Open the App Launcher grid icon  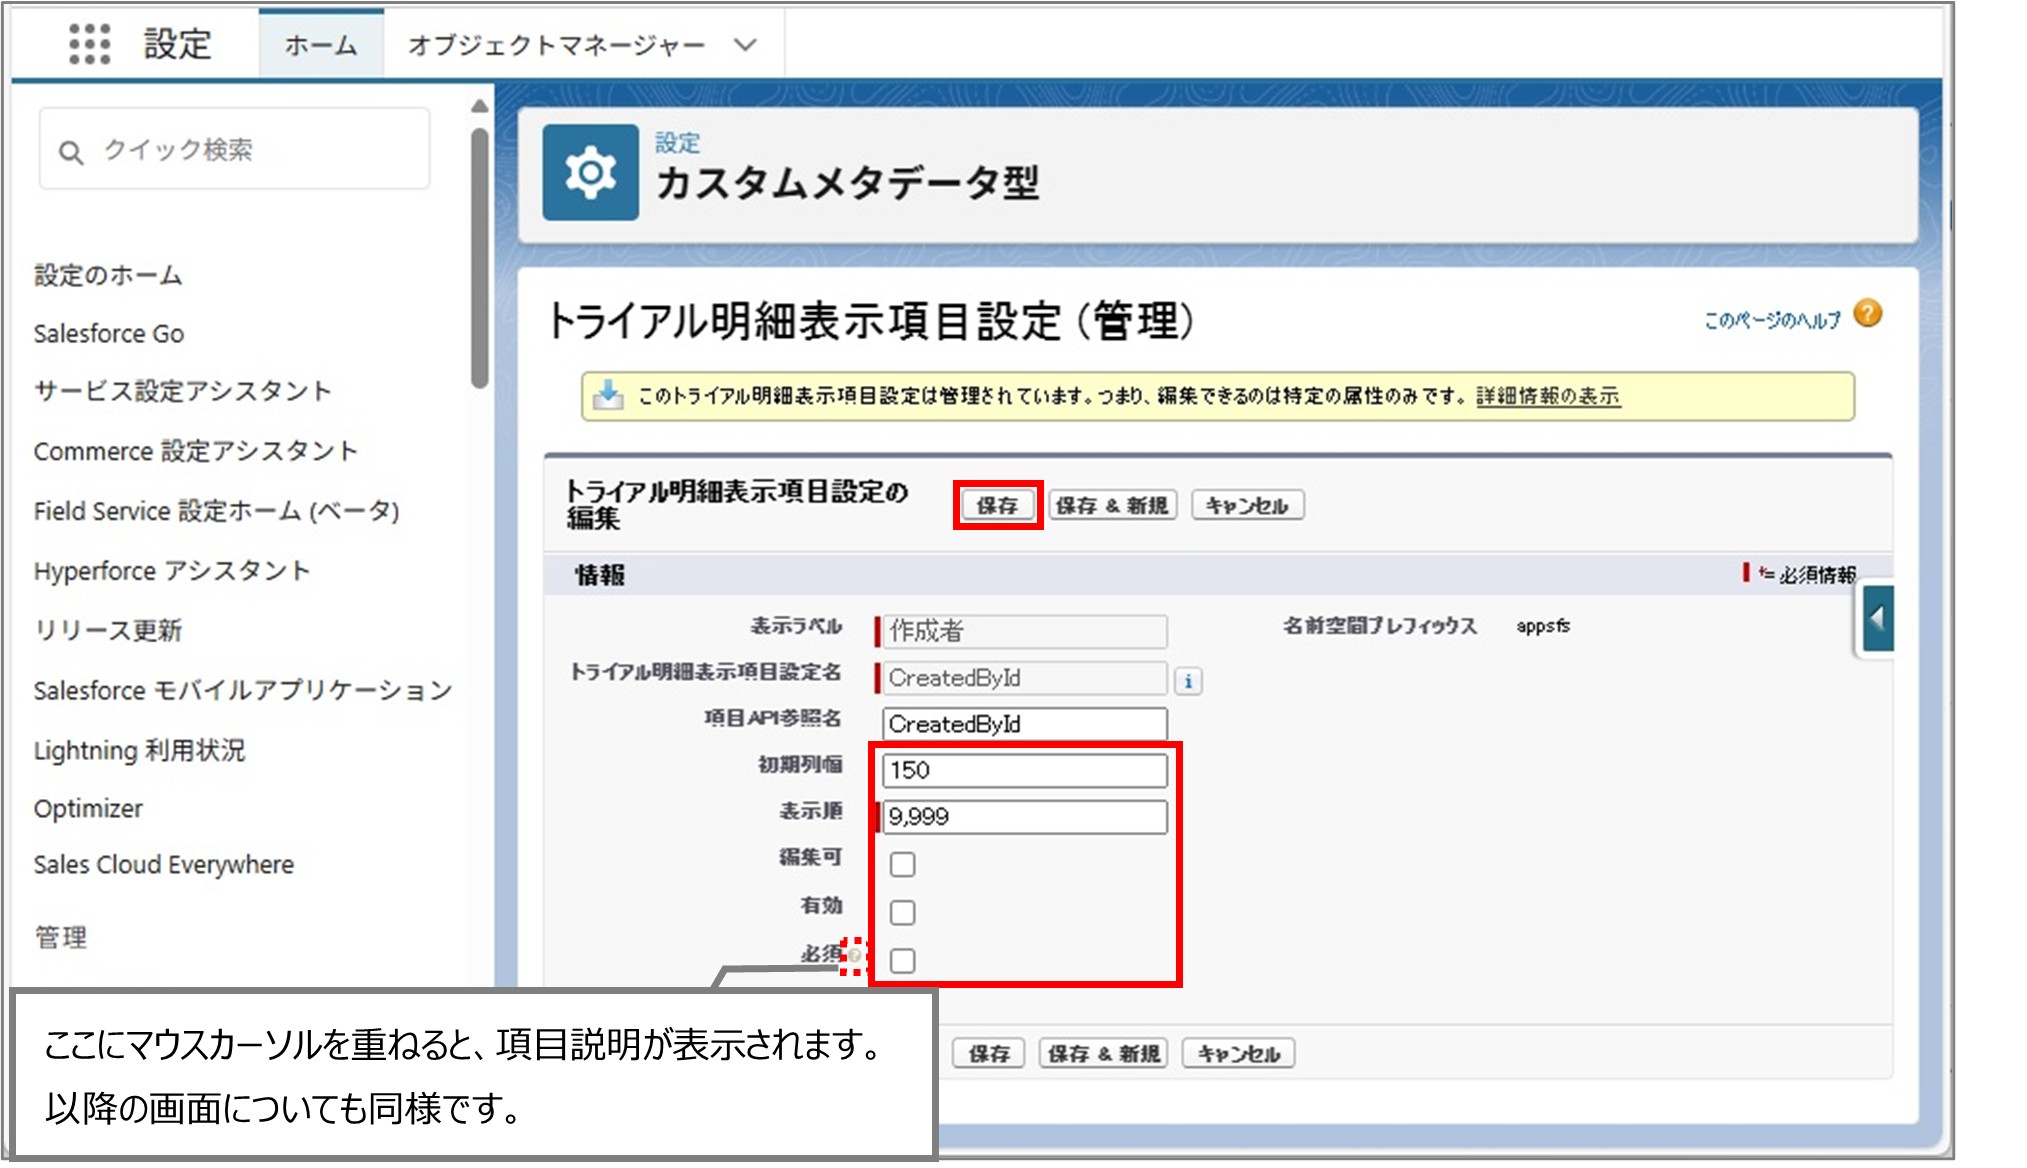point(91,44)
